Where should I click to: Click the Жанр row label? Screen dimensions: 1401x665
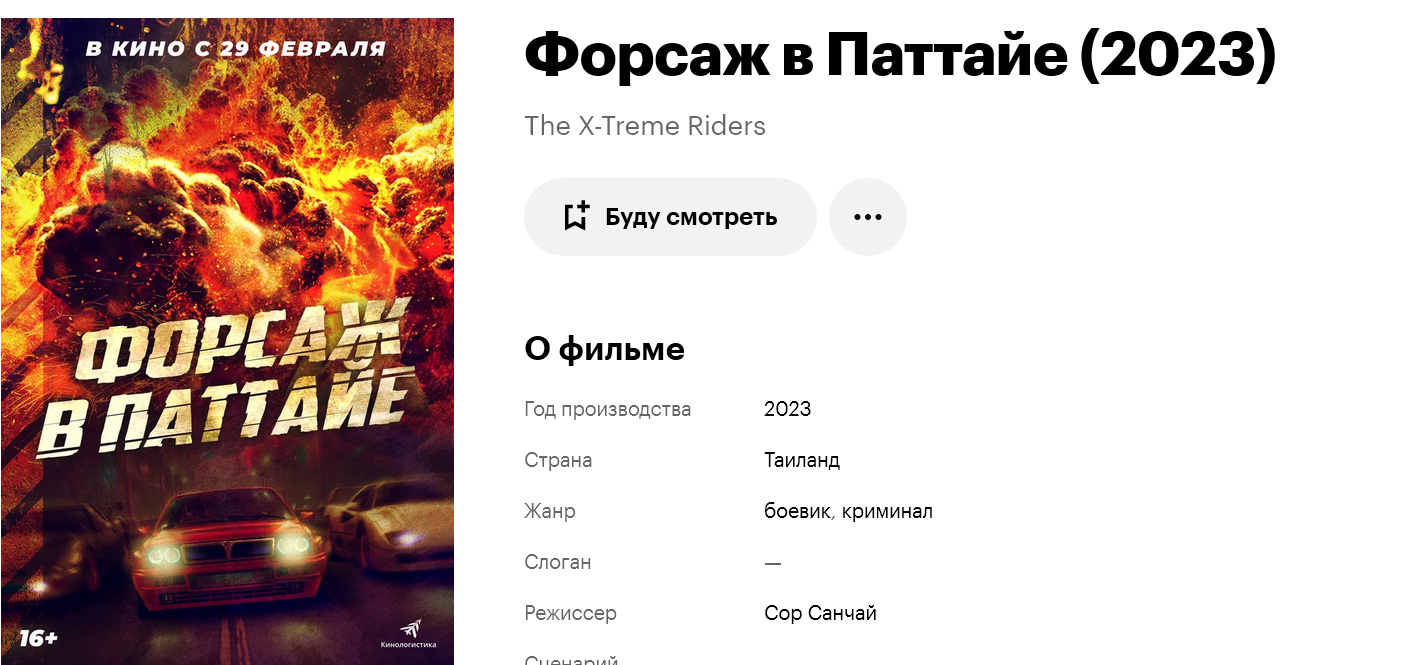click(550, 511)
